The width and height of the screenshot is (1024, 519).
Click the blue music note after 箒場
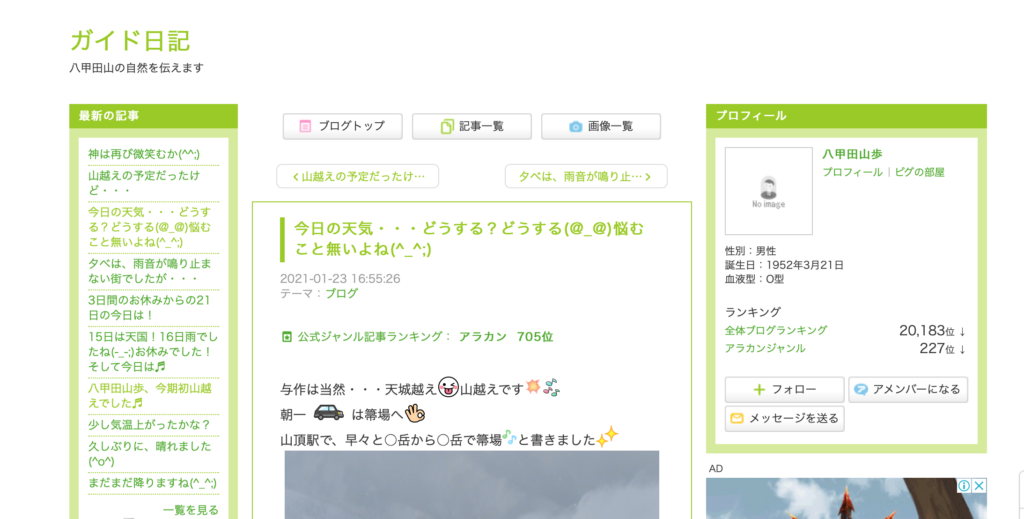pyautogui.click(x=509, y=437)
